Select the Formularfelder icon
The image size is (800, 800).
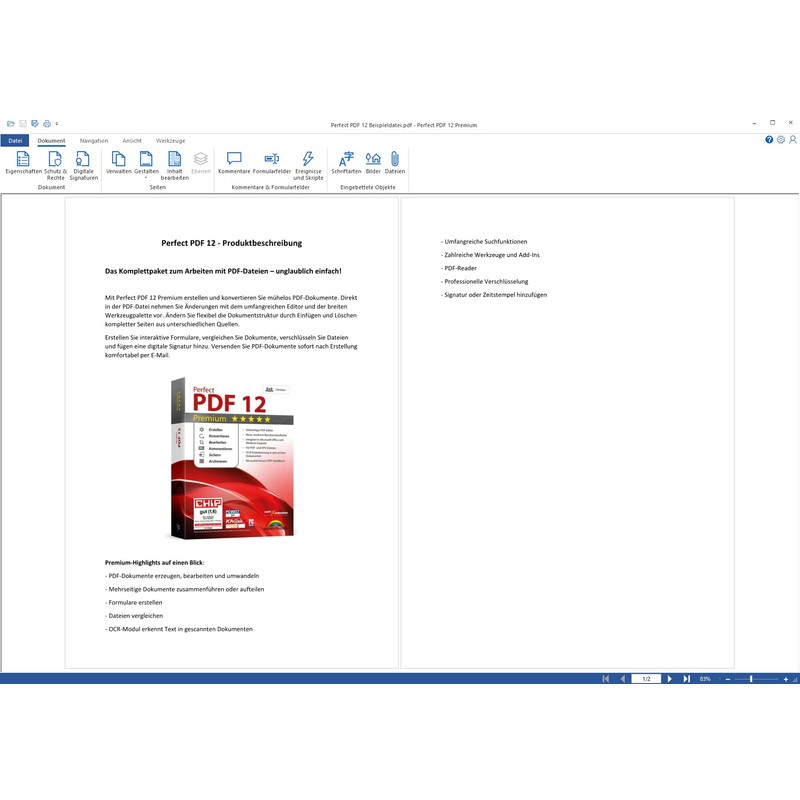click(271, 163)
